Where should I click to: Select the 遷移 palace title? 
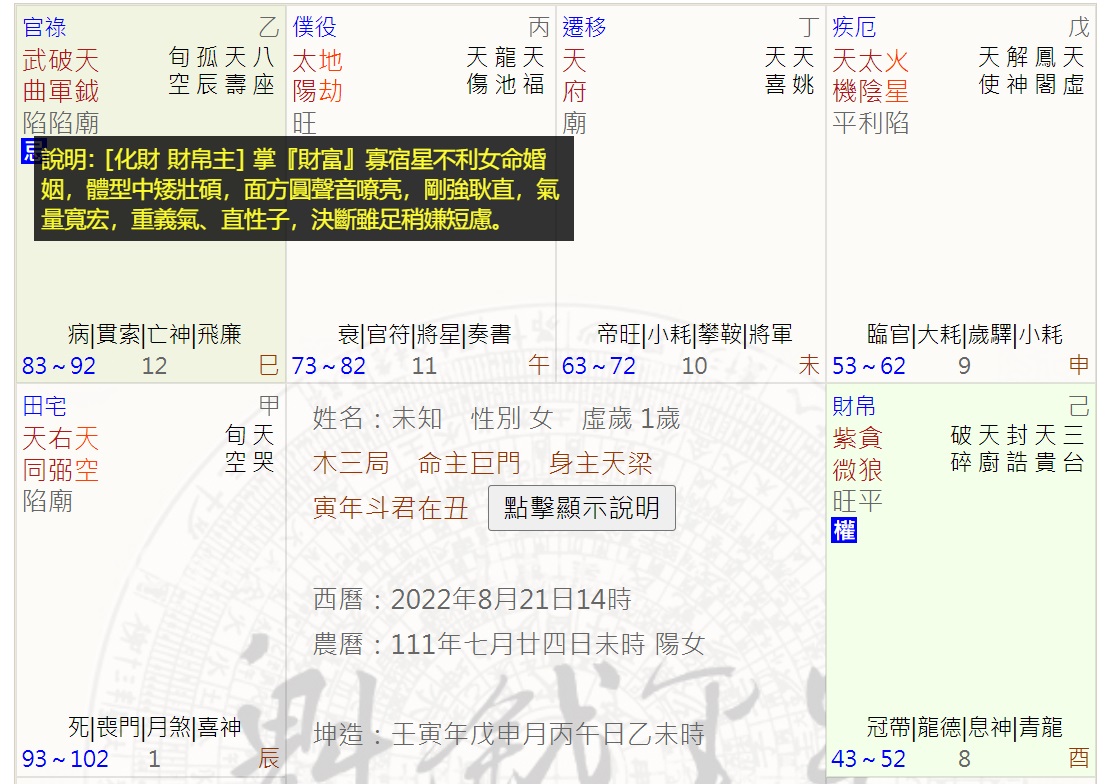pyautogui.click(x=584, y=28)
